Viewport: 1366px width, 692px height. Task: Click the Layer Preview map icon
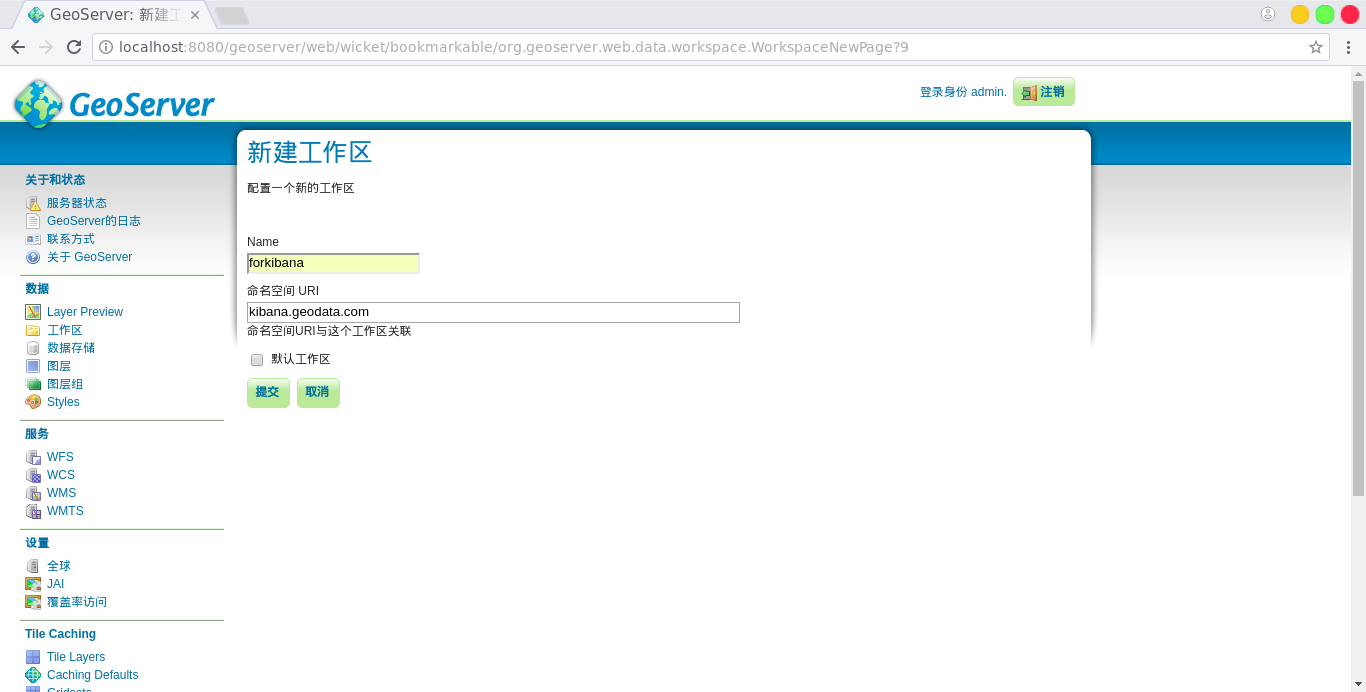click(x=33, y=312)
